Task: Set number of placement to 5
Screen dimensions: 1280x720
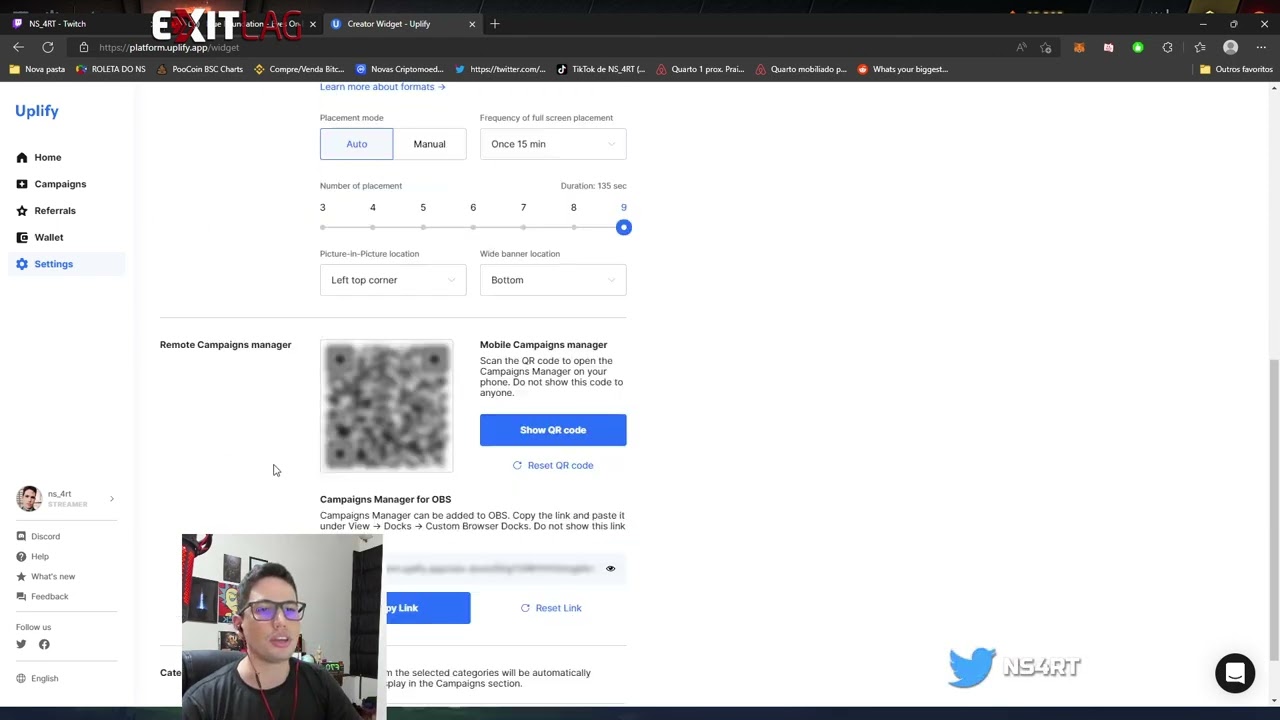Action: [x=423, y=227]
